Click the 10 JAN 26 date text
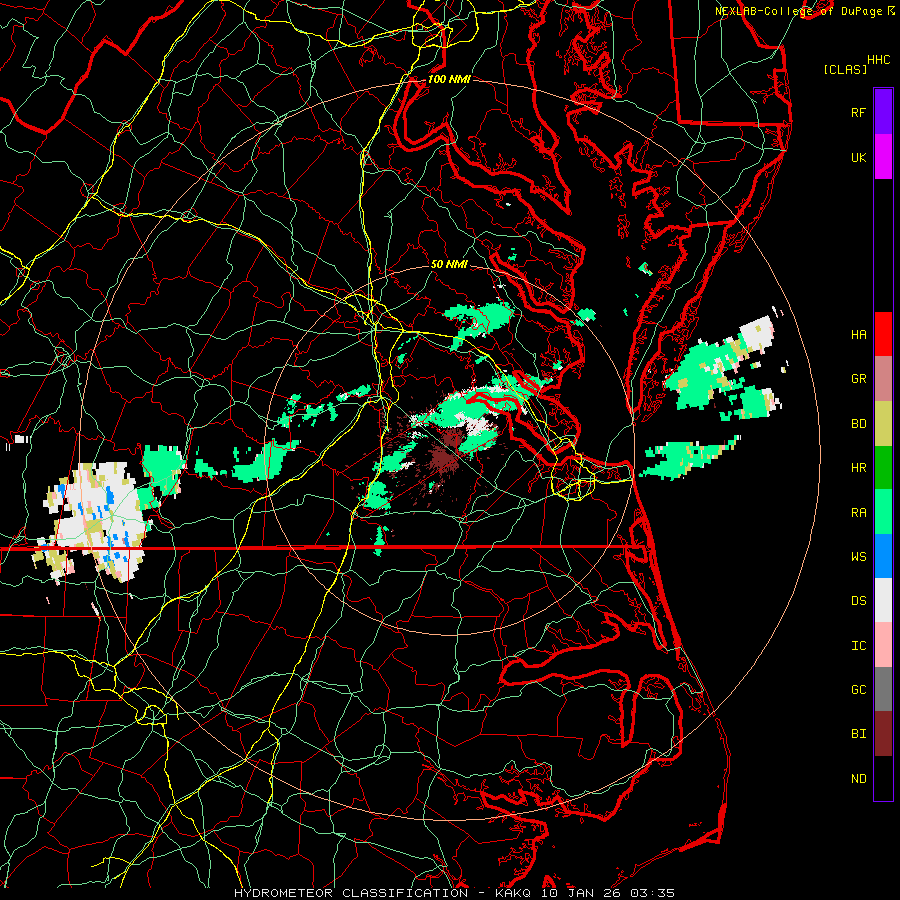Image resolution: width=900 pixels, height=900 pixels. (581, 893)
